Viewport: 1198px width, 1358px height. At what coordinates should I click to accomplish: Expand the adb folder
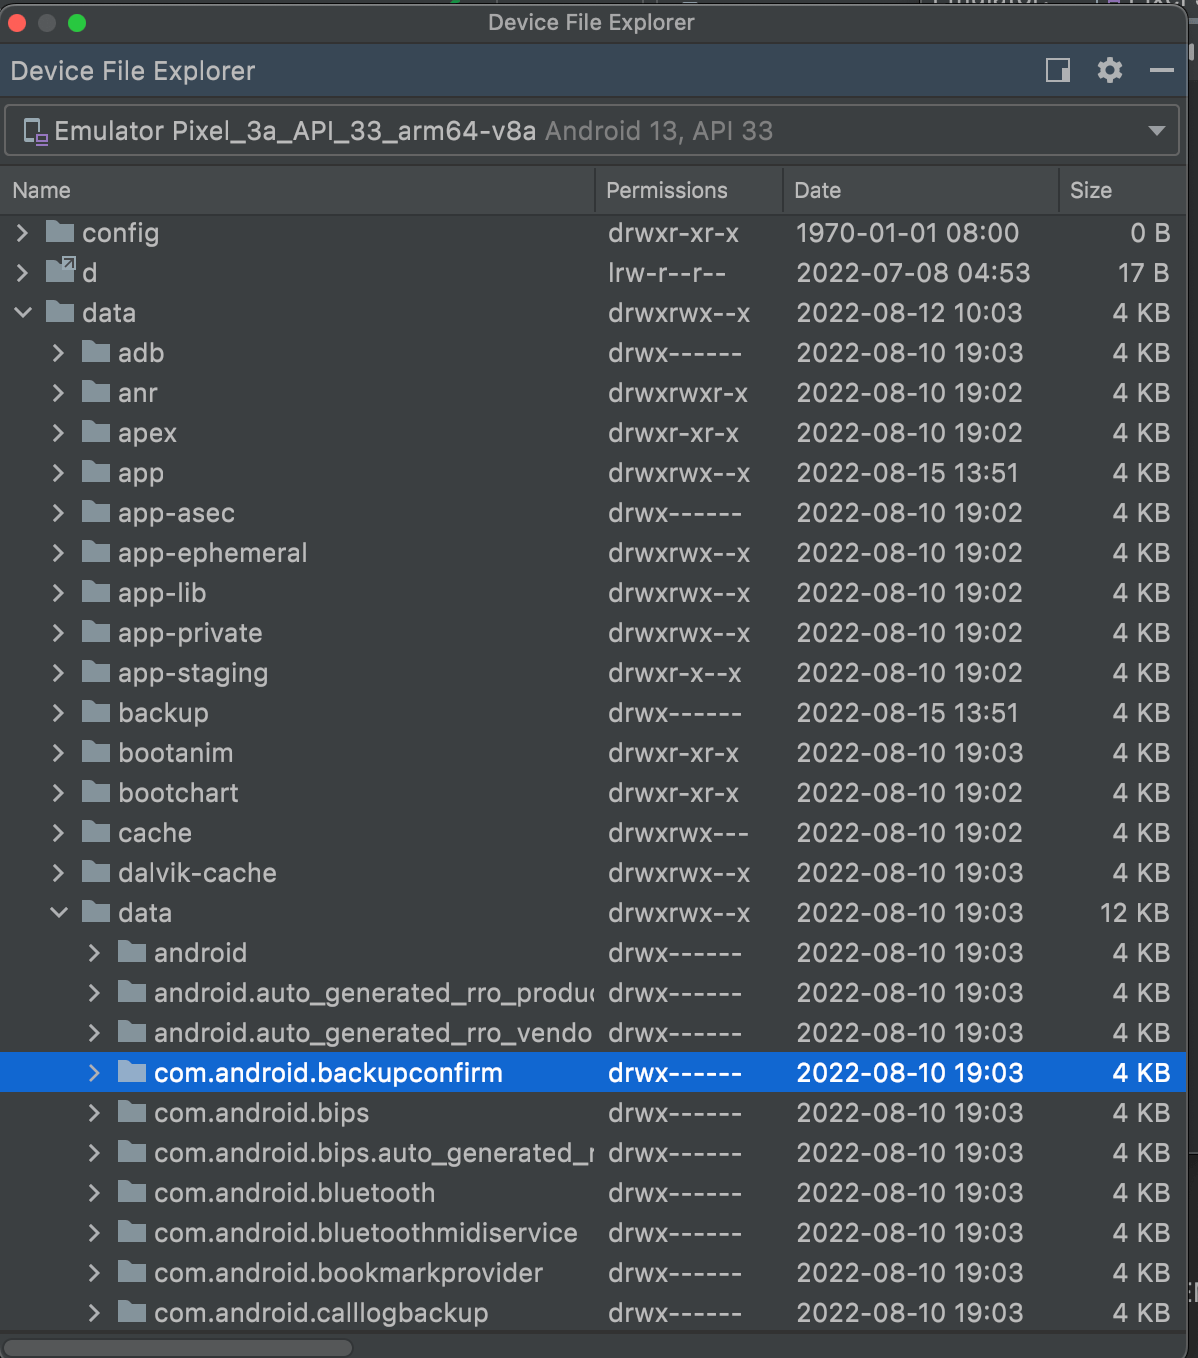click(x=58, y=353)
